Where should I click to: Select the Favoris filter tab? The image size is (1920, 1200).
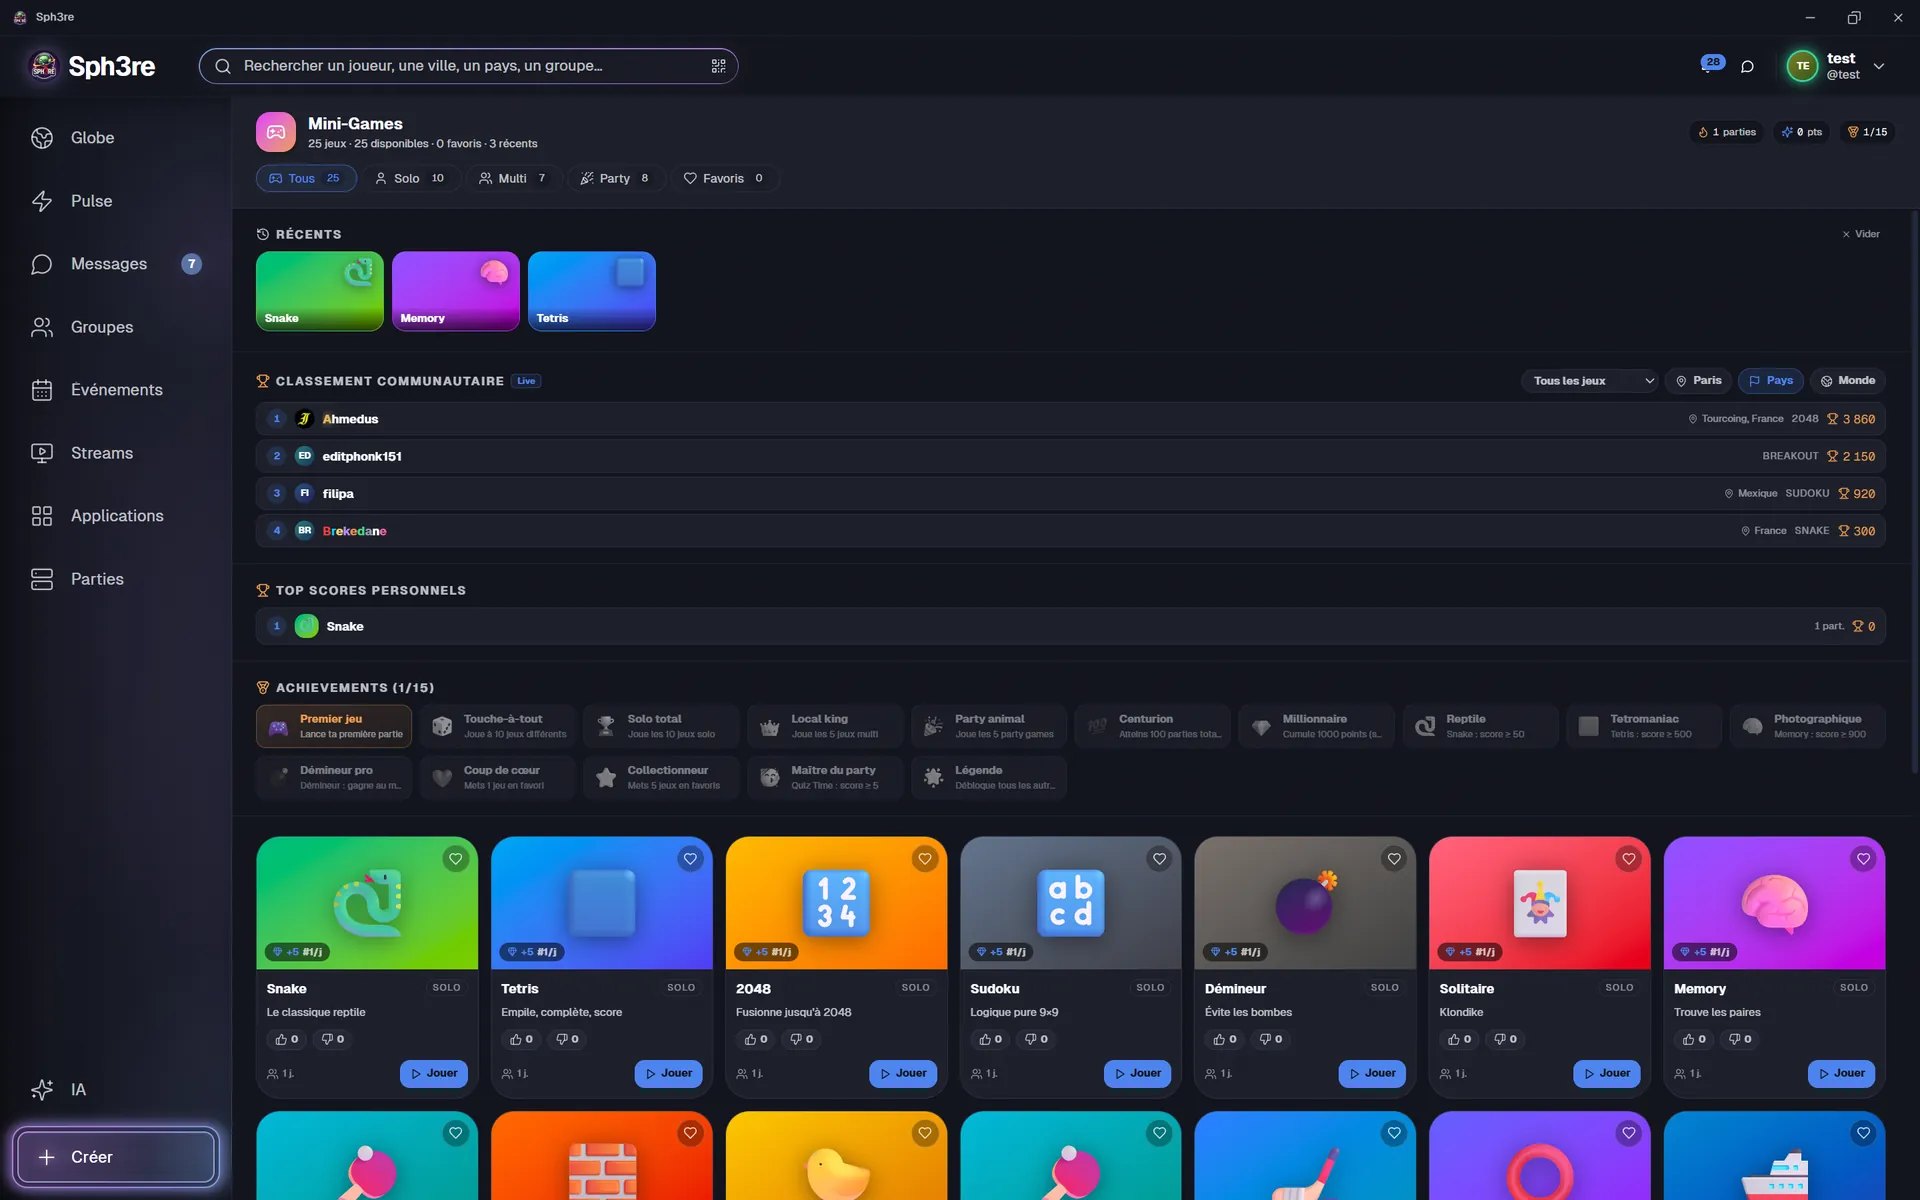pos(723,178)
